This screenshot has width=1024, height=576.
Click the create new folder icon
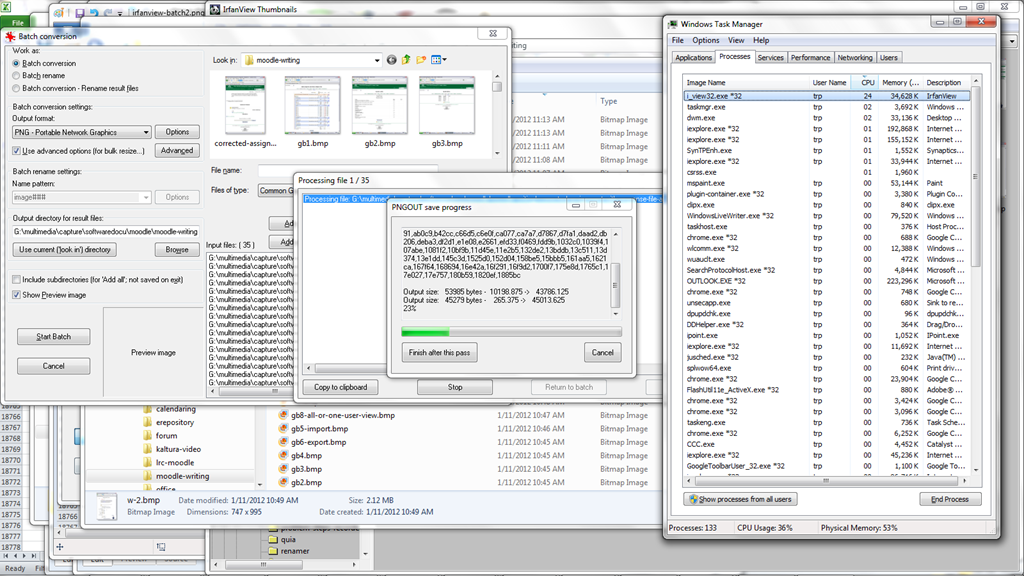point(422,60)
